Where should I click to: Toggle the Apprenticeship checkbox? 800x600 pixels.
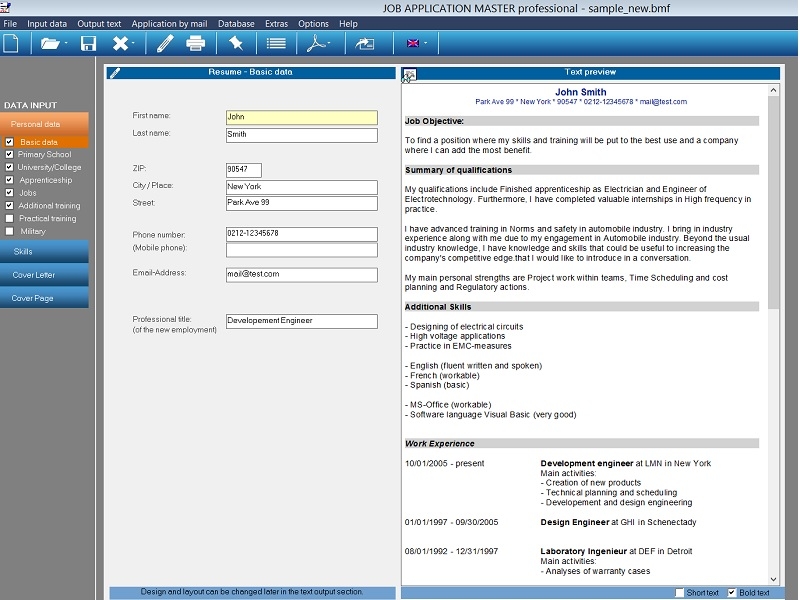pos(9,180)
